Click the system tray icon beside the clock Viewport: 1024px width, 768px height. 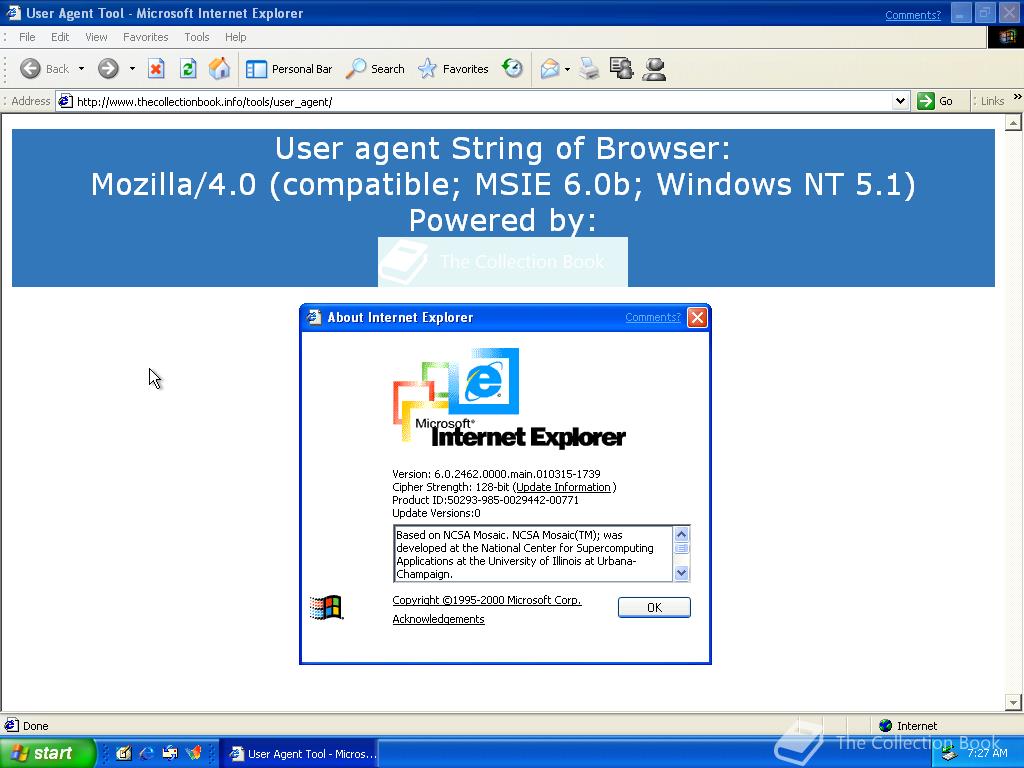point(950,754)
